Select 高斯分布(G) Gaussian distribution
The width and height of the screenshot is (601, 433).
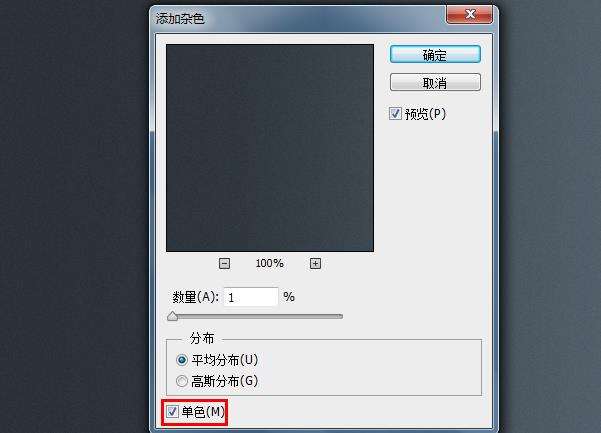click(182, 381)
